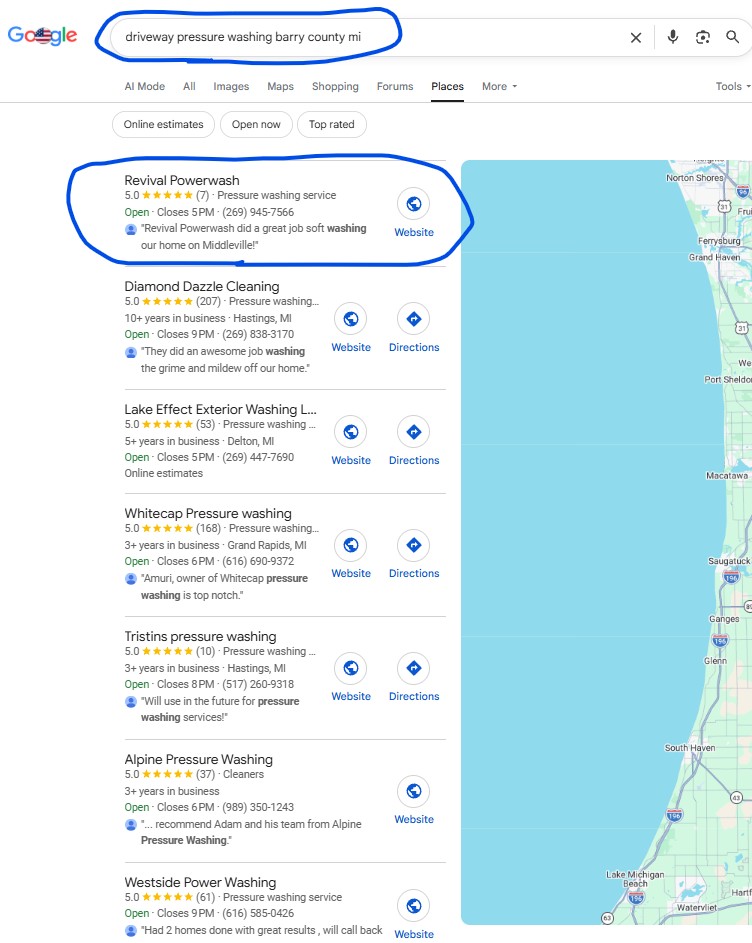Click review quote mentioning Amuri, owner

coord(224,586)
